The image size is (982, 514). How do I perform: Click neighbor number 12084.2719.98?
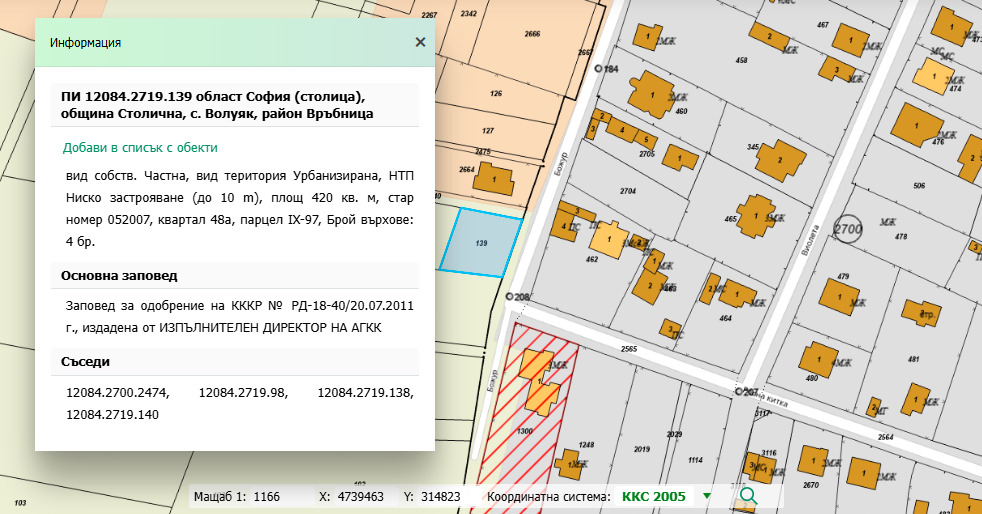coord(243,393)
